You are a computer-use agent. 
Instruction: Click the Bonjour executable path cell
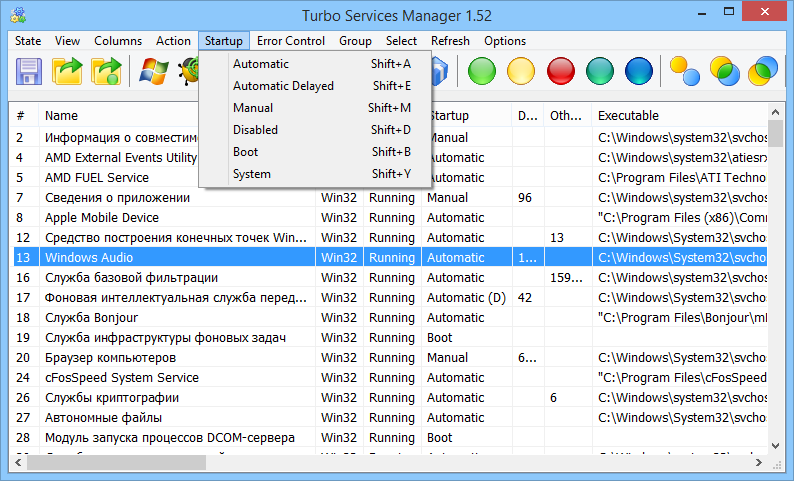680,317
